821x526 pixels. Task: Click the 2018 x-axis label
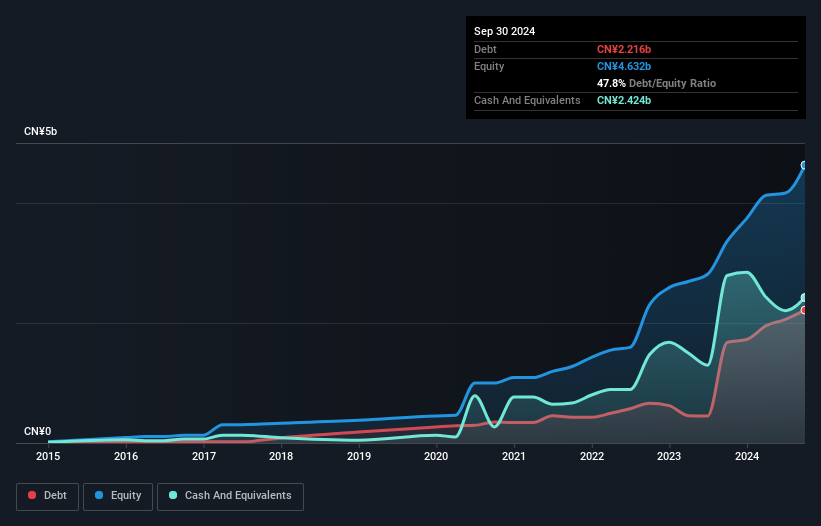[281, 456]
